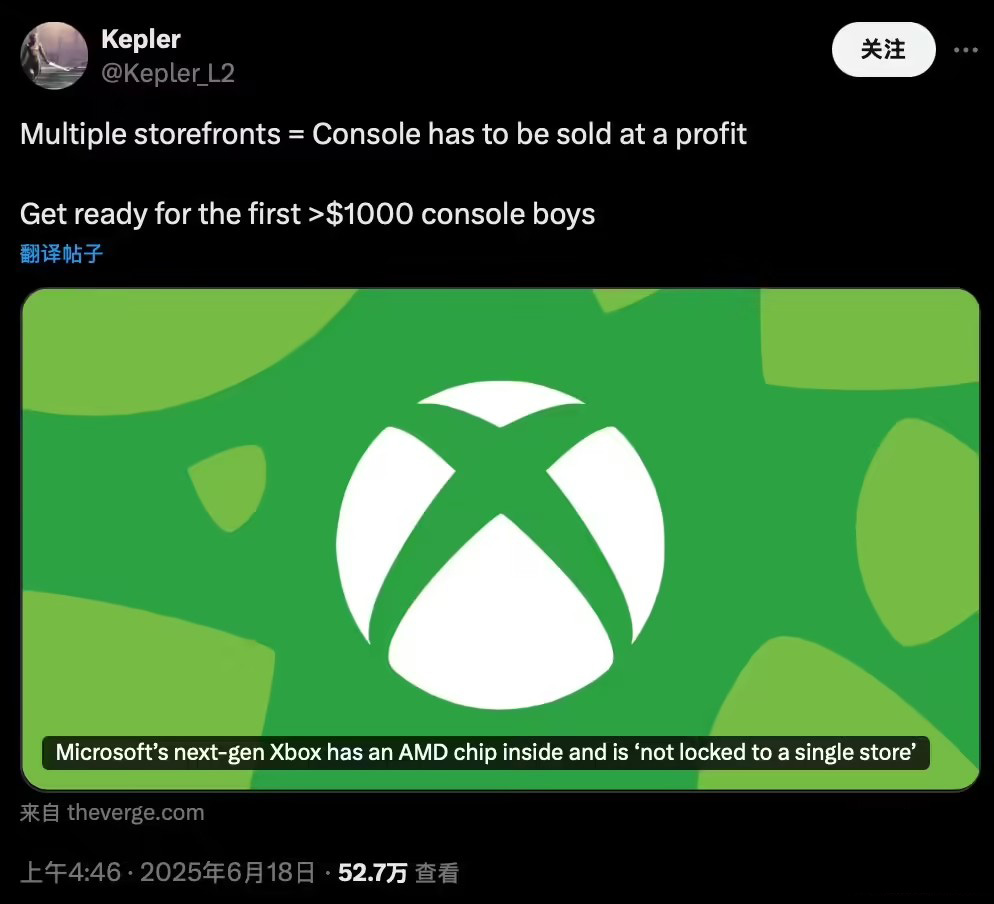This screenshot has width=994, height=904.
Task: Click the 52.7万 view count
Action: coord(372,873)
